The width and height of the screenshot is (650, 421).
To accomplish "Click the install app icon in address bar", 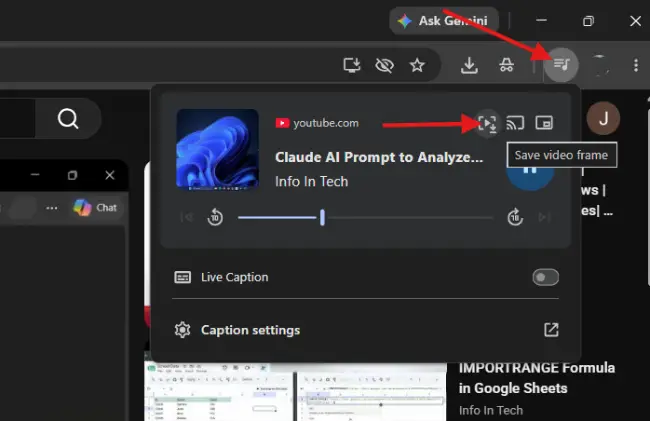I will point(352,65).
